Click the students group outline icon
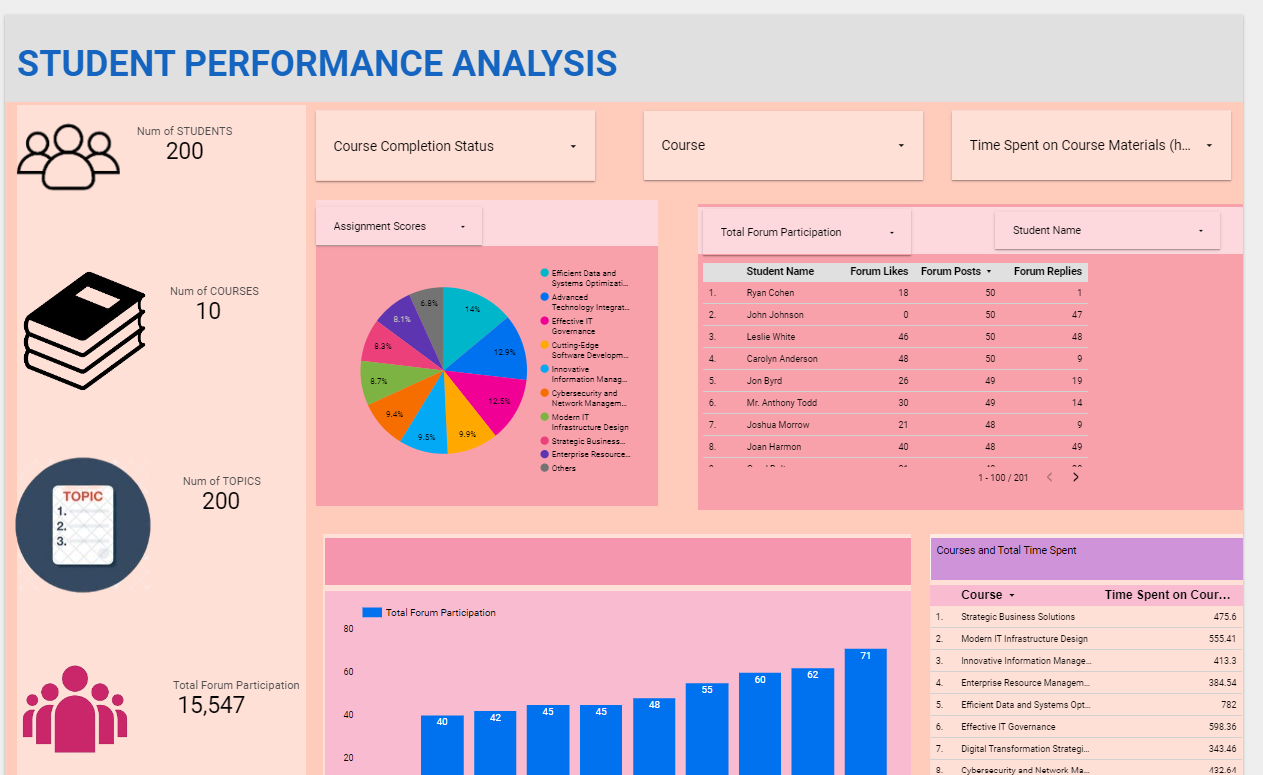The width and height of the screenshot is (1263, 775). (x=69, y=157)
